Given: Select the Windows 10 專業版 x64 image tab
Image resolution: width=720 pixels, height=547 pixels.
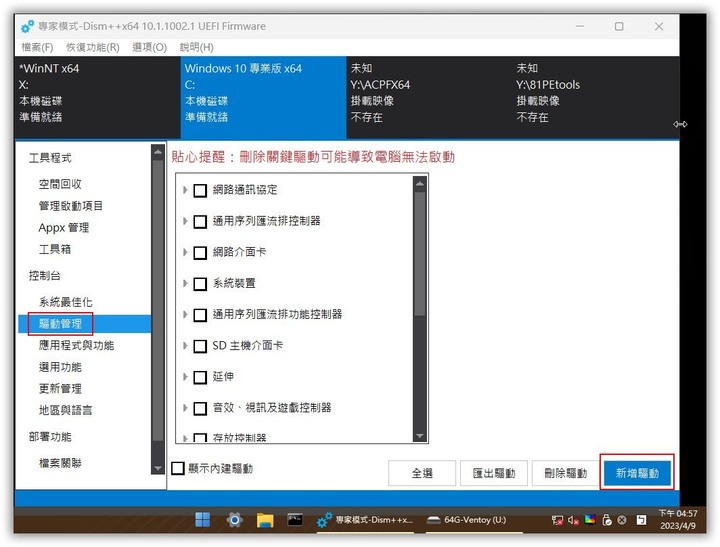Looking at the screenshot, I should coord(263,97).
